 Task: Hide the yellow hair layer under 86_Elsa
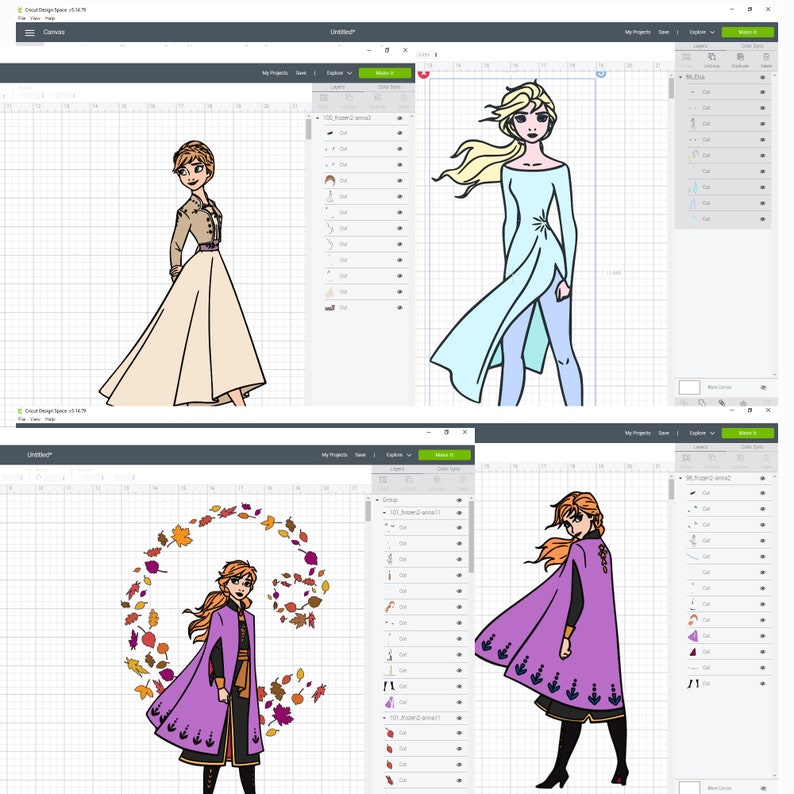coord(762,155)
